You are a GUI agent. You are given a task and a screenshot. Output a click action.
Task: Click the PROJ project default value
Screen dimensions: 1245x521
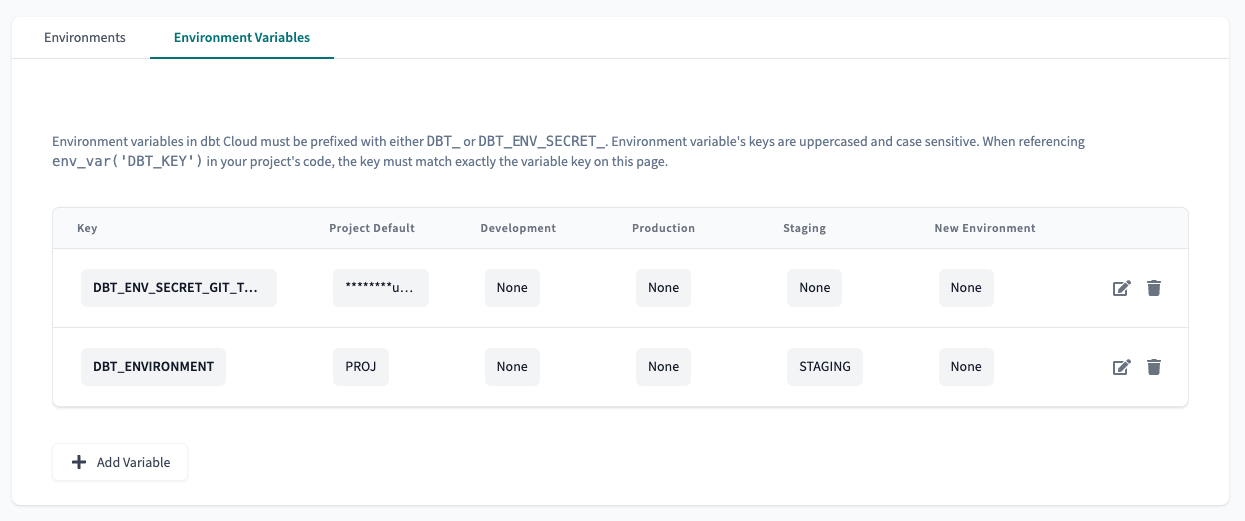(360, 367)
